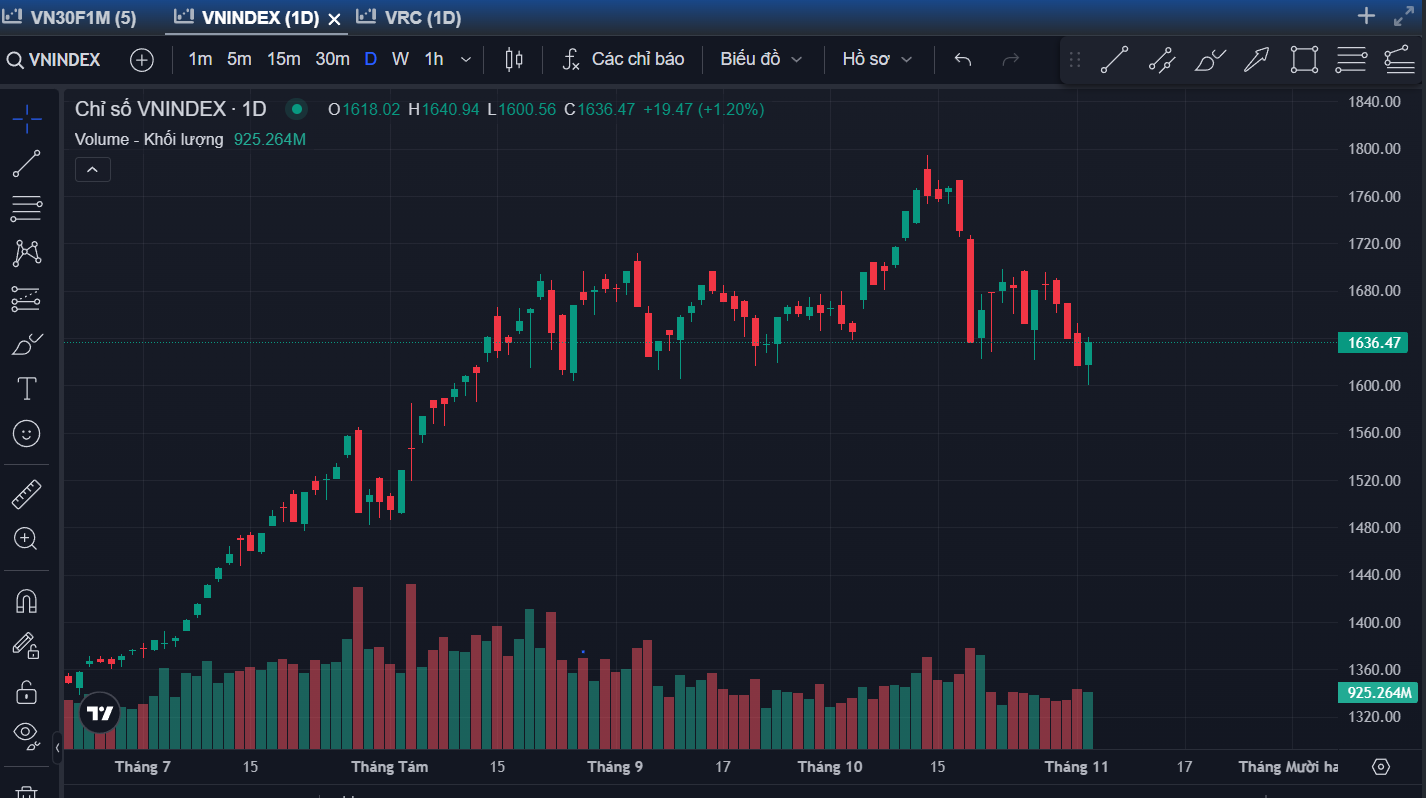Lock all drawing tools

click(x=27, y=691)
